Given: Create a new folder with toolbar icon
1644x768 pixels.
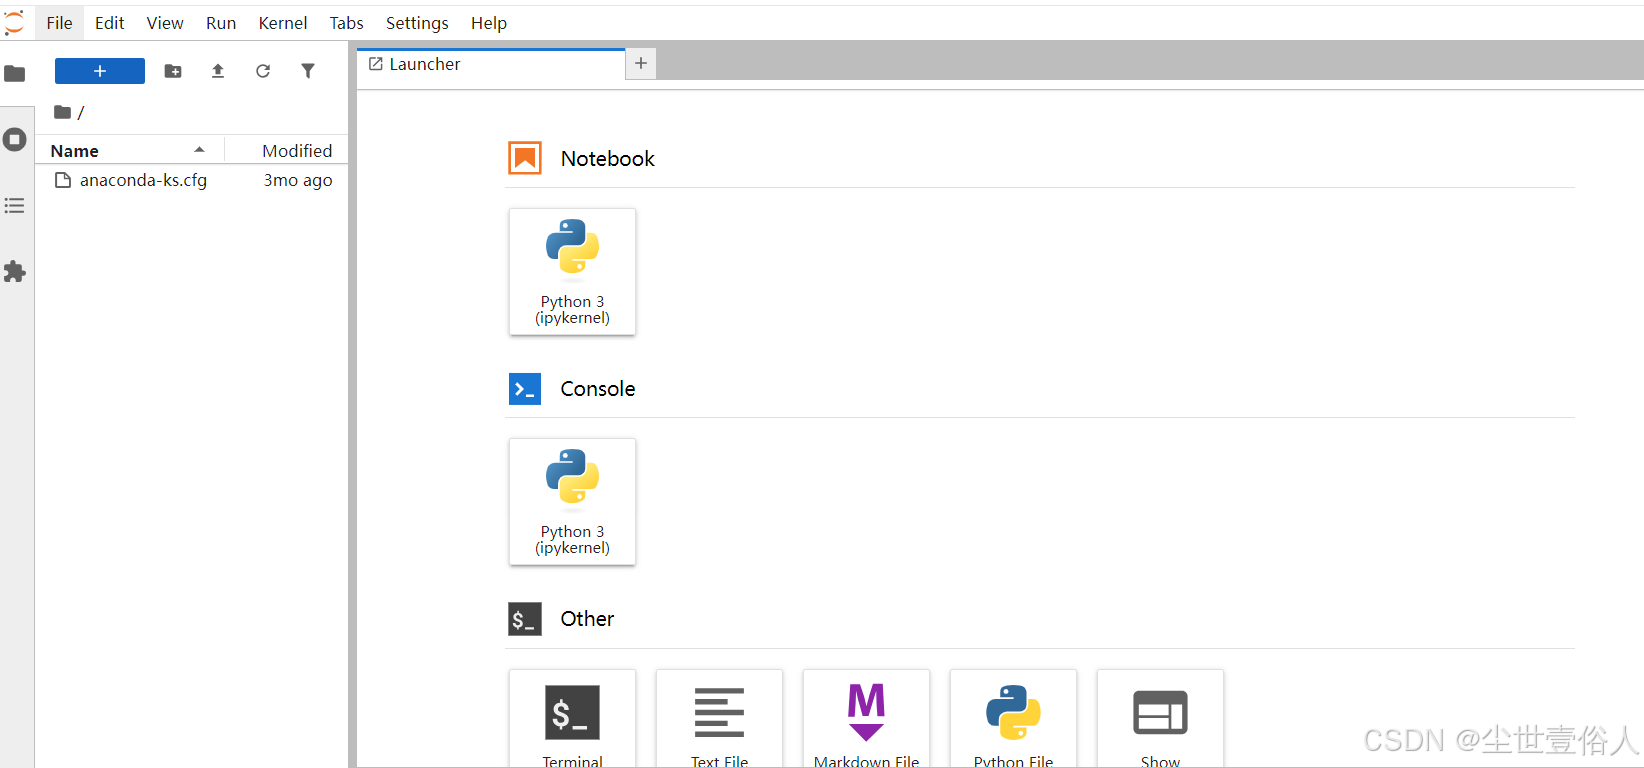Looking at the screenshot, I should (173, 71).
